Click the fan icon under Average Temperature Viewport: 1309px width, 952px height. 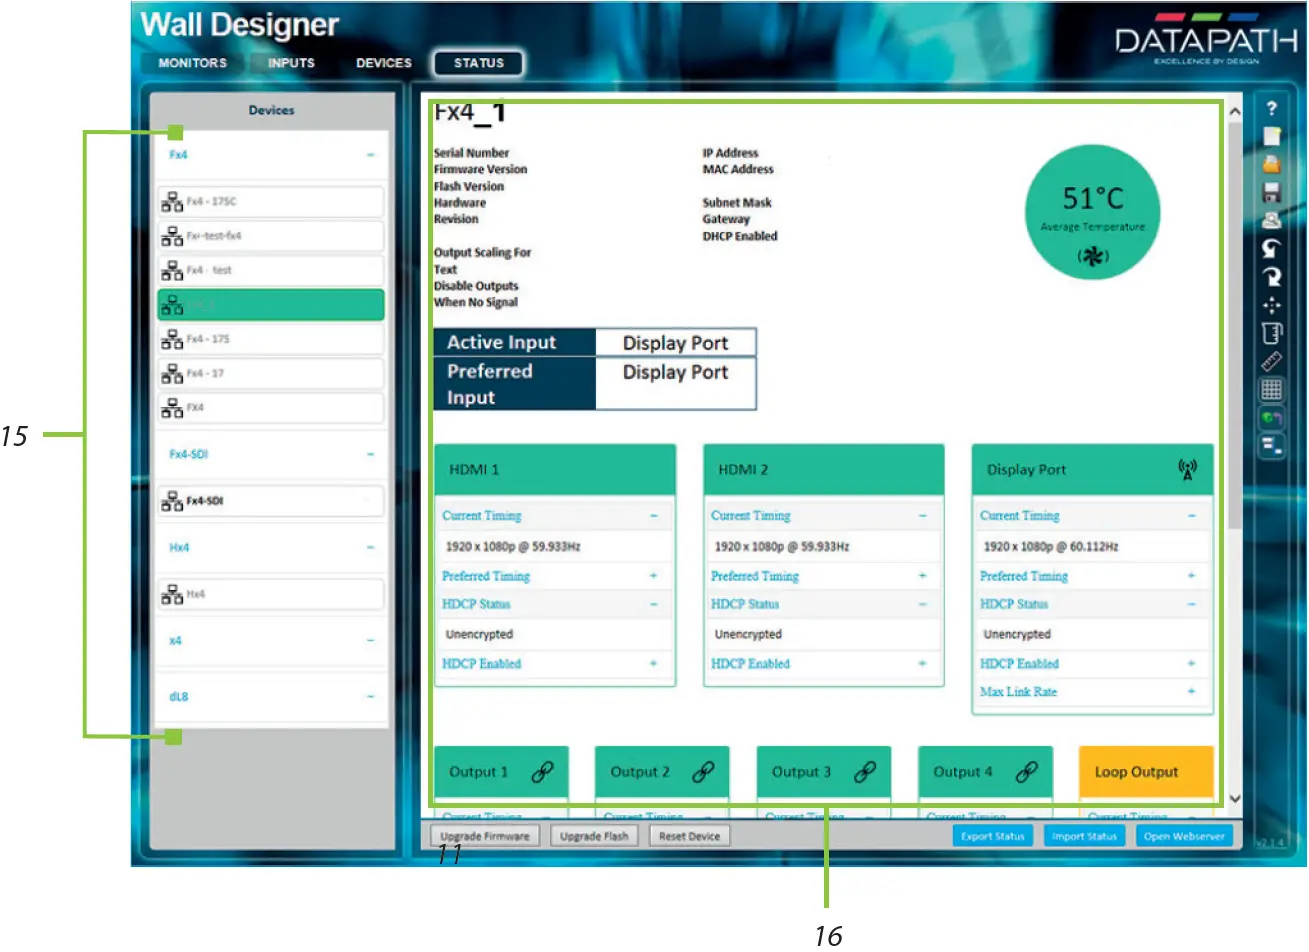[1093, 256]
